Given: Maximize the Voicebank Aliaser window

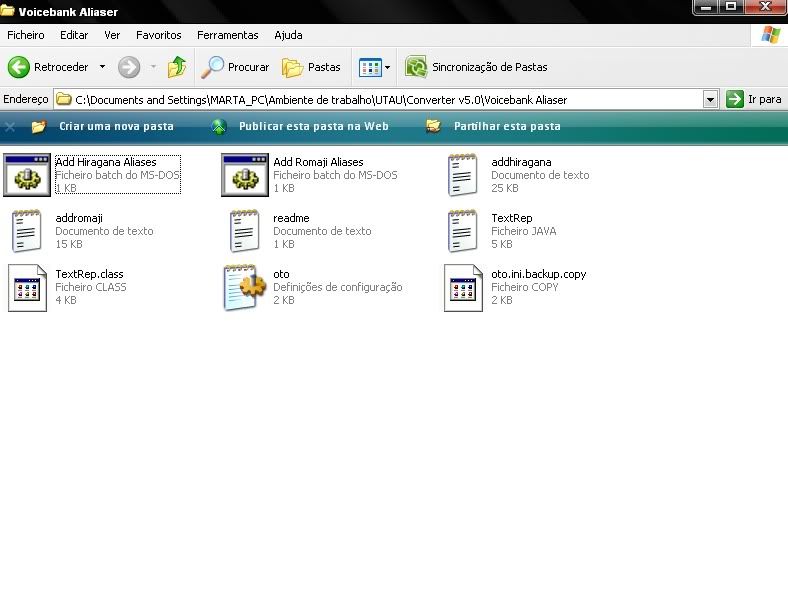Looking at the screenshot, I should tap(731, 6).
